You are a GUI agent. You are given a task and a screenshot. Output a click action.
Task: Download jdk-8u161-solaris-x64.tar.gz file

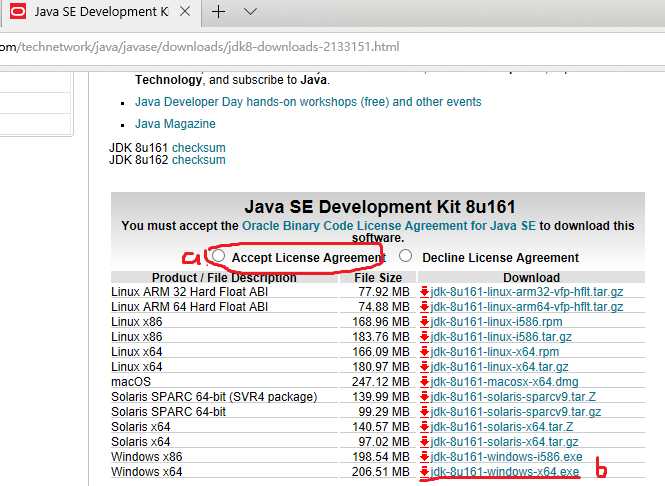(x=504, y=442)
